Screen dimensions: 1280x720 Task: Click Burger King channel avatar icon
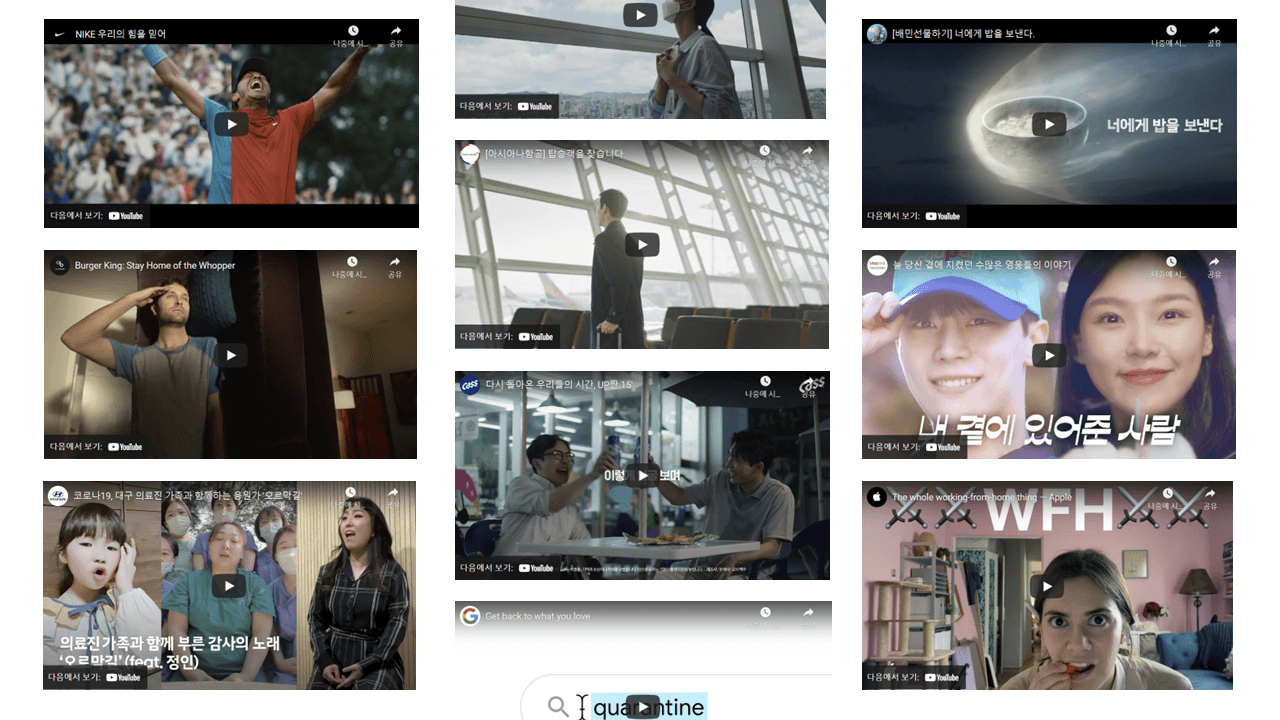point(60,266)
